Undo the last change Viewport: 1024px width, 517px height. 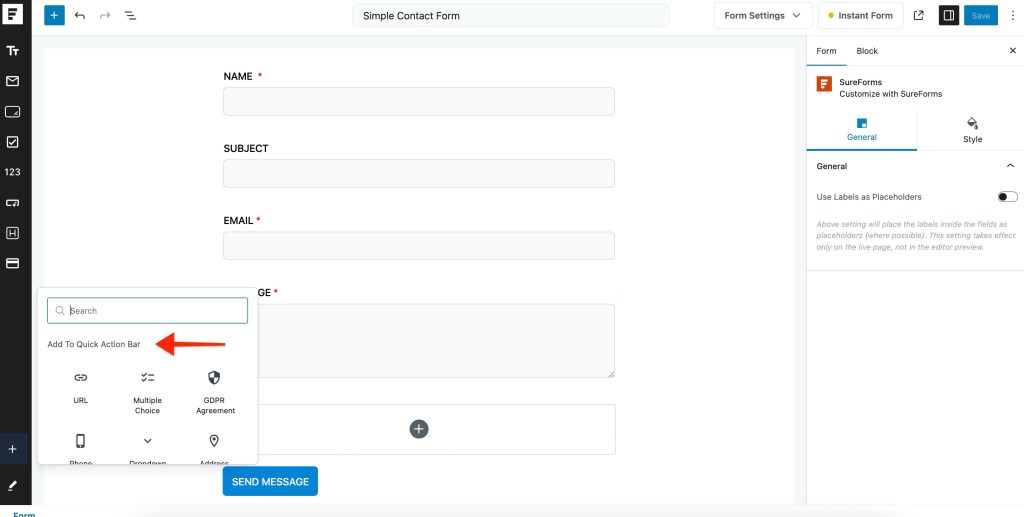tap(80, 15)
